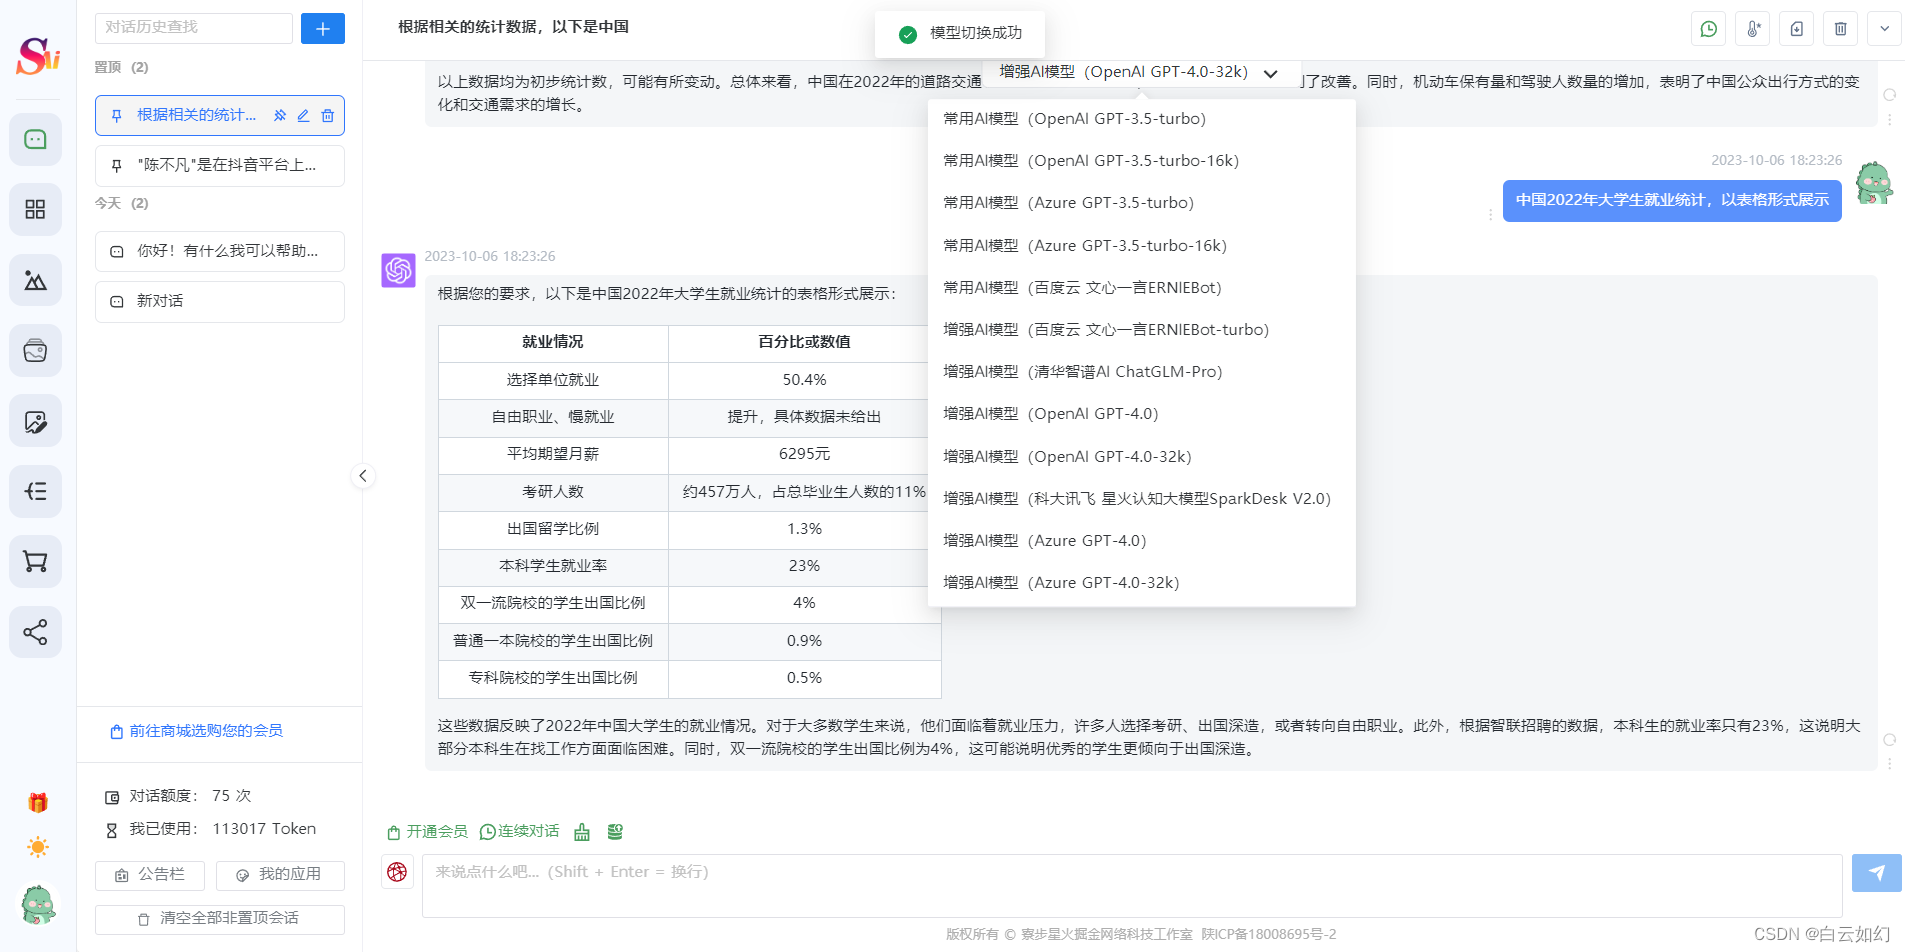The height and width of the screenshot is (952, 1905).
Task: Click the broom clear-context icon above input
Action: 582,832
